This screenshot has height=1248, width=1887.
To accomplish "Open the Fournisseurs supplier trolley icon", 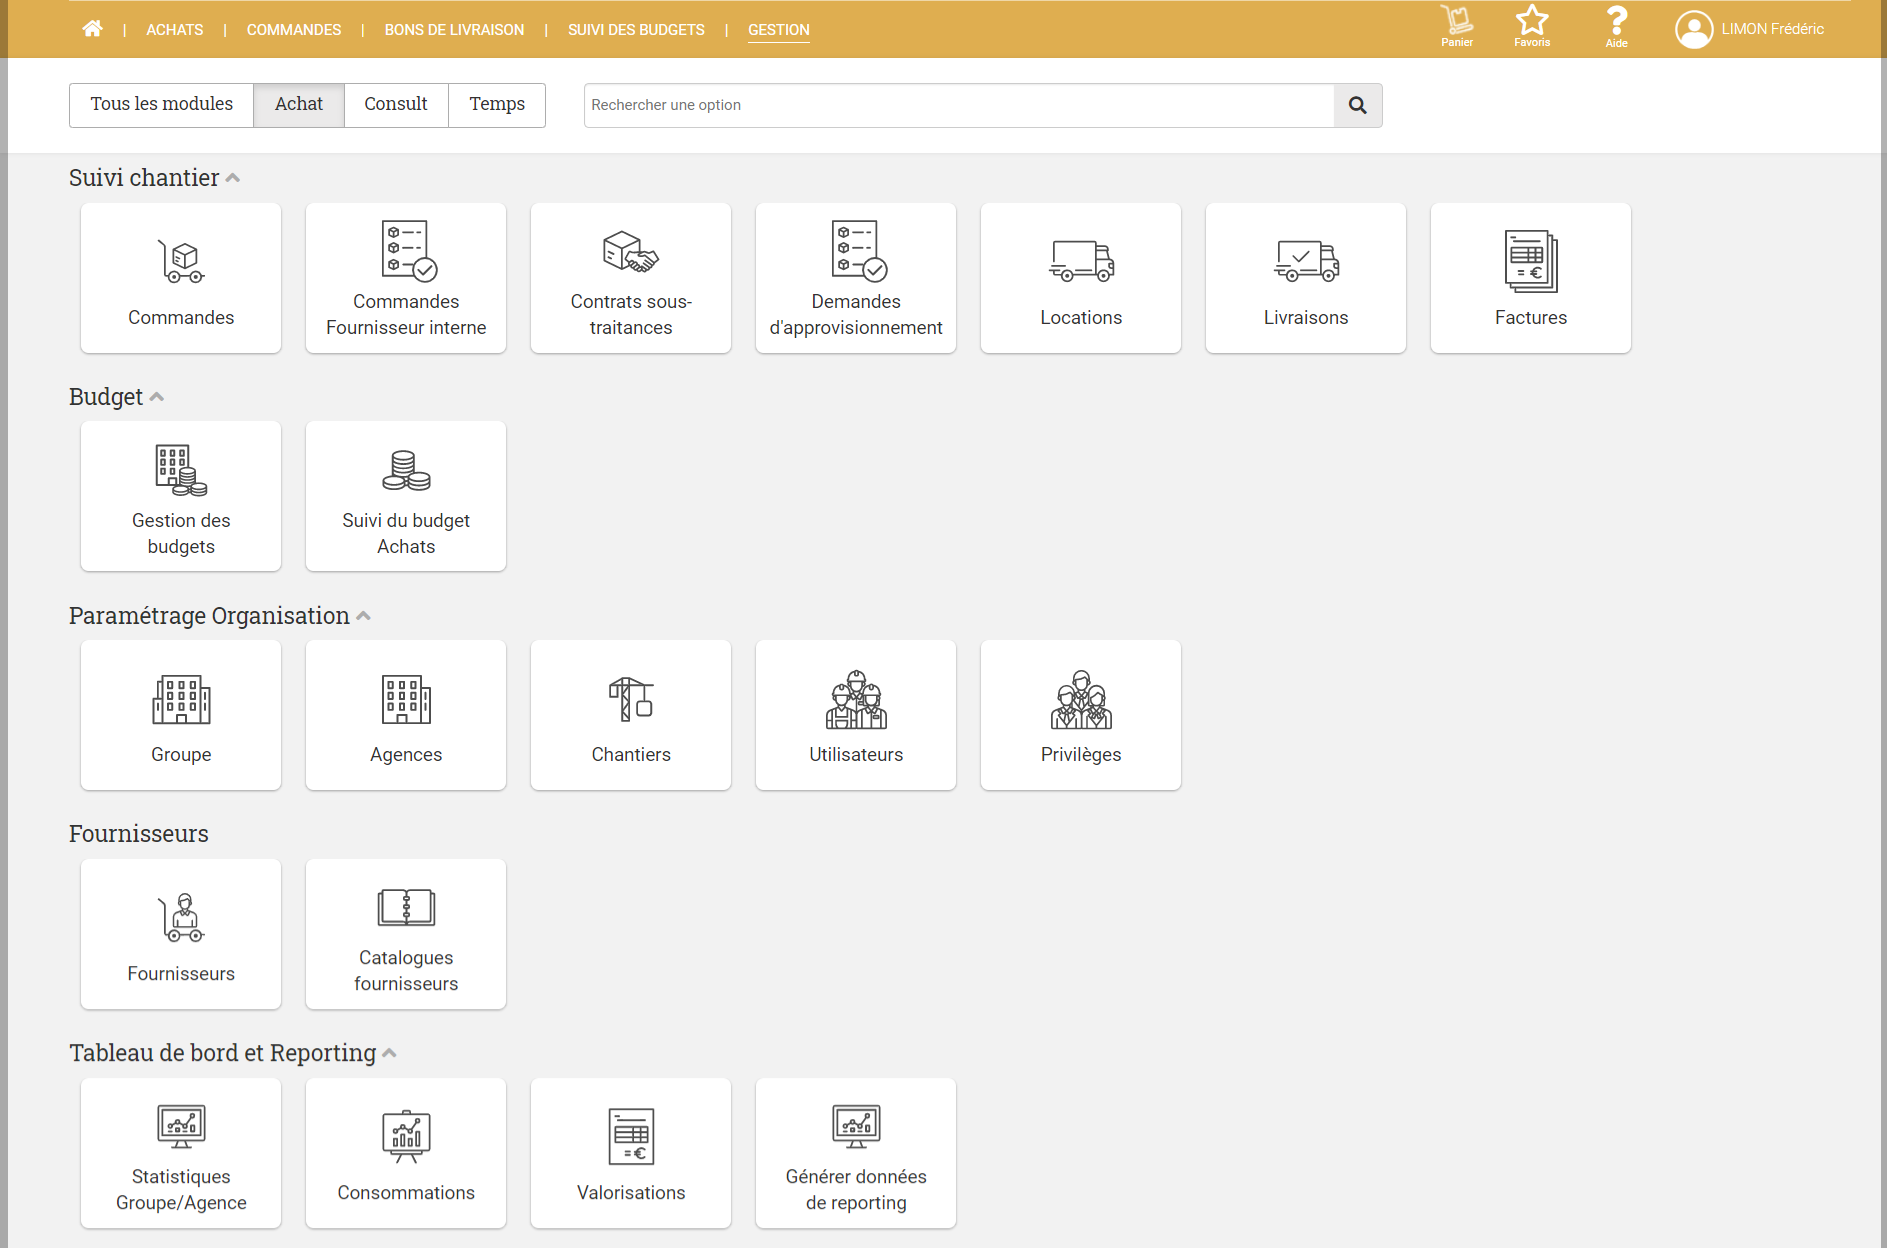I will pyautogui.click(x=181, y=917).
